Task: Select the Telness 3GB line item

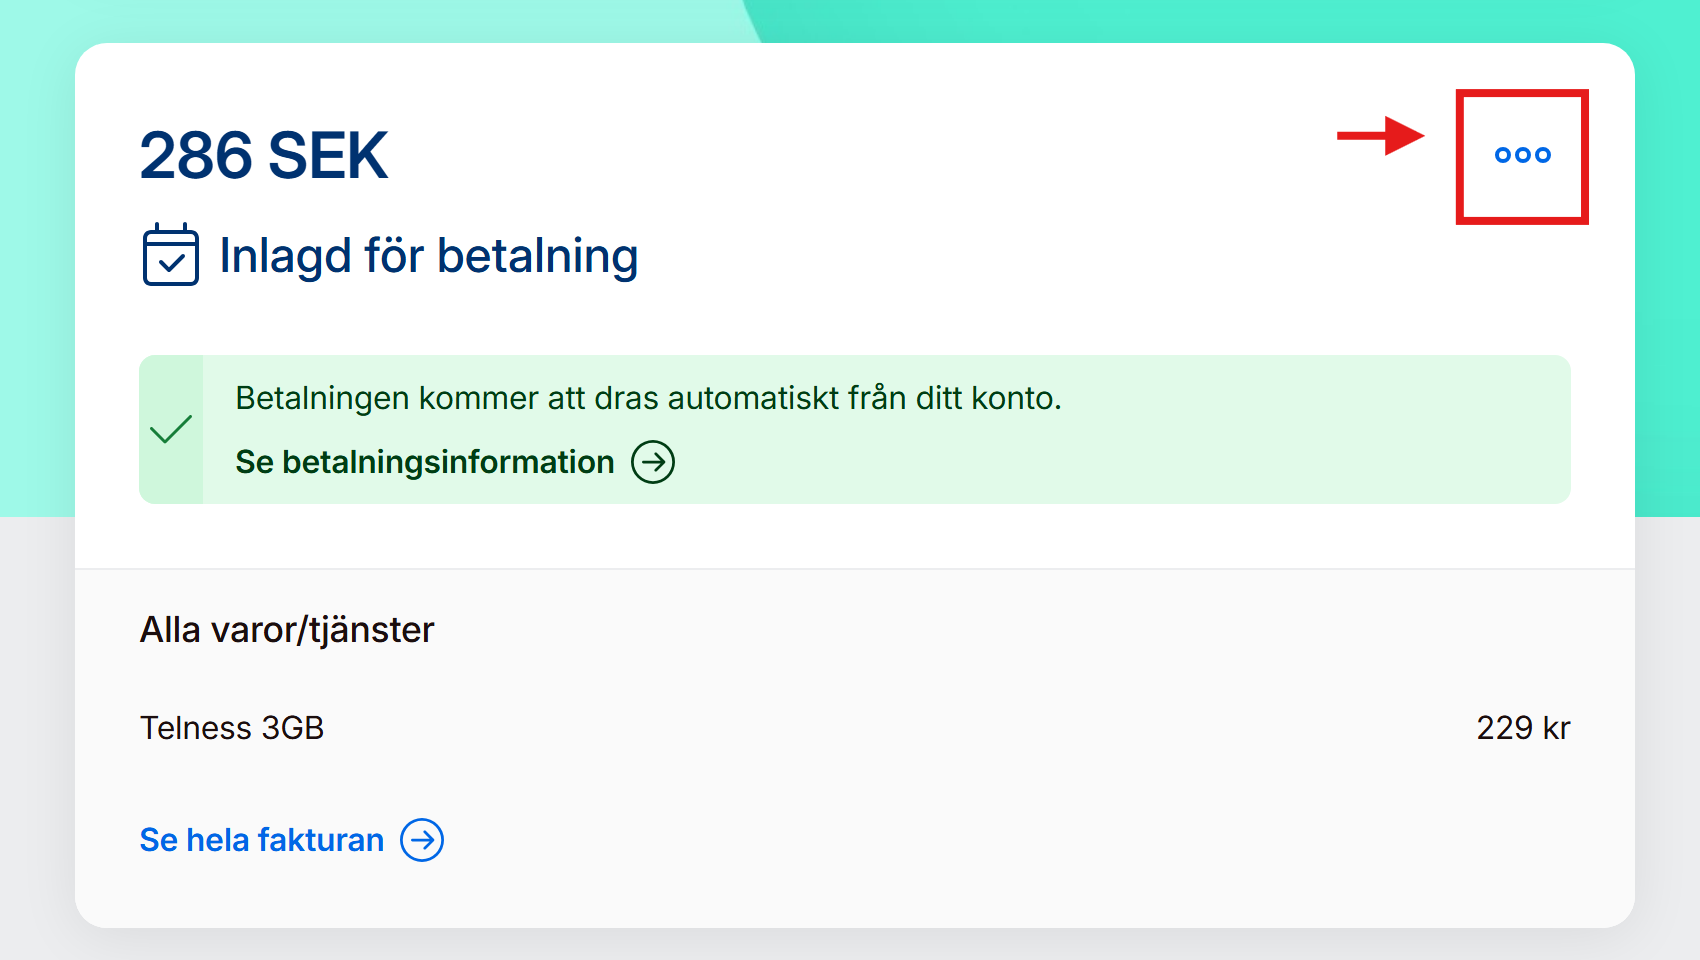Action: point(232,728)
